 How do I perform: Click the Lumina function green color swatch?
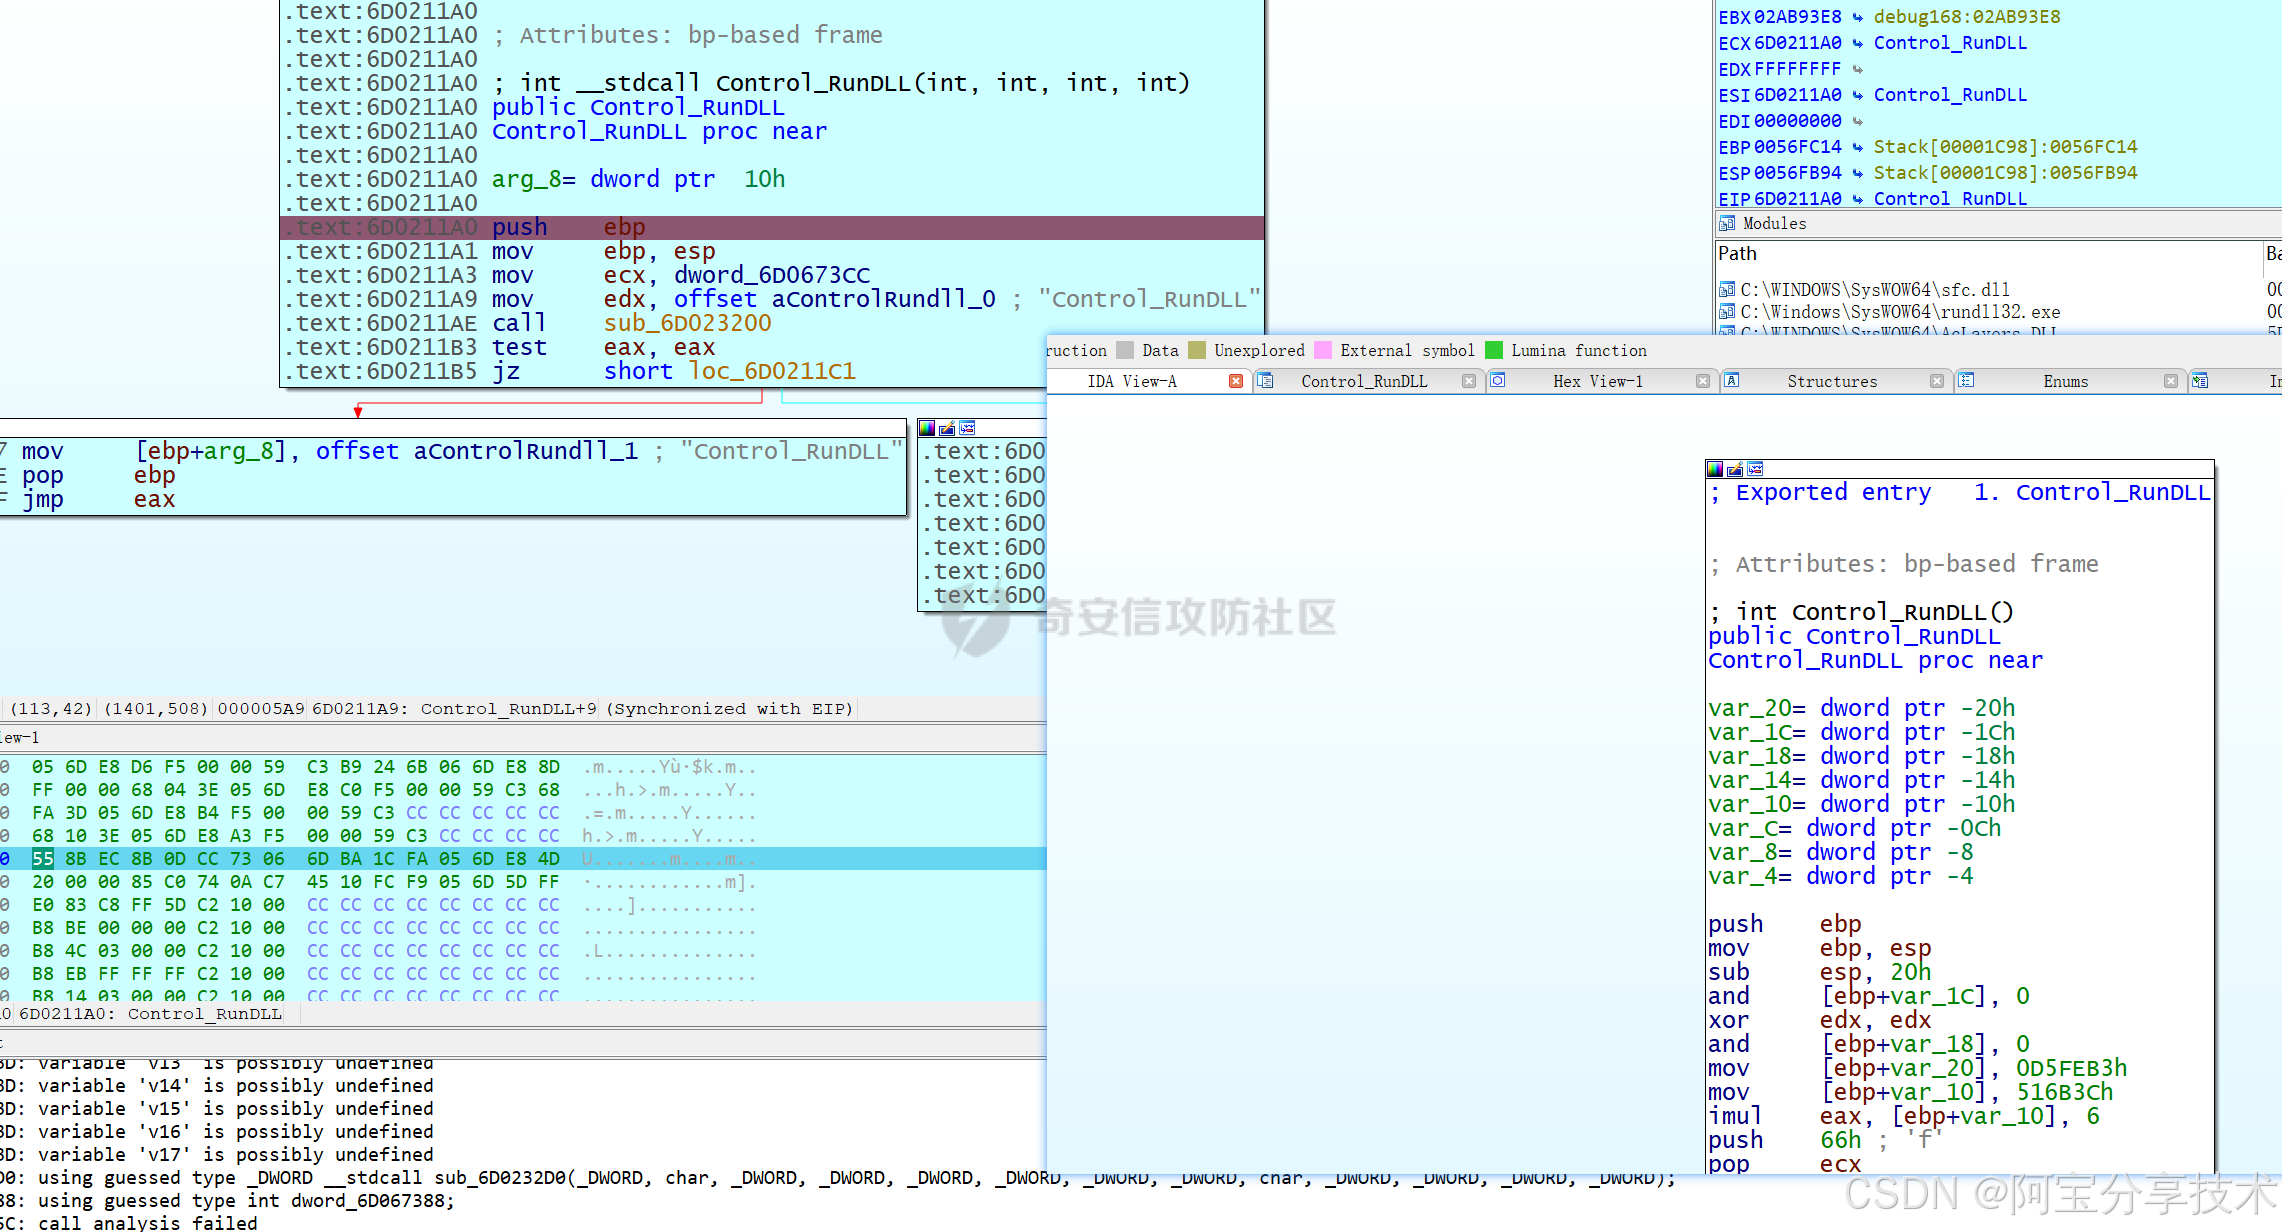click(1494, 350)
